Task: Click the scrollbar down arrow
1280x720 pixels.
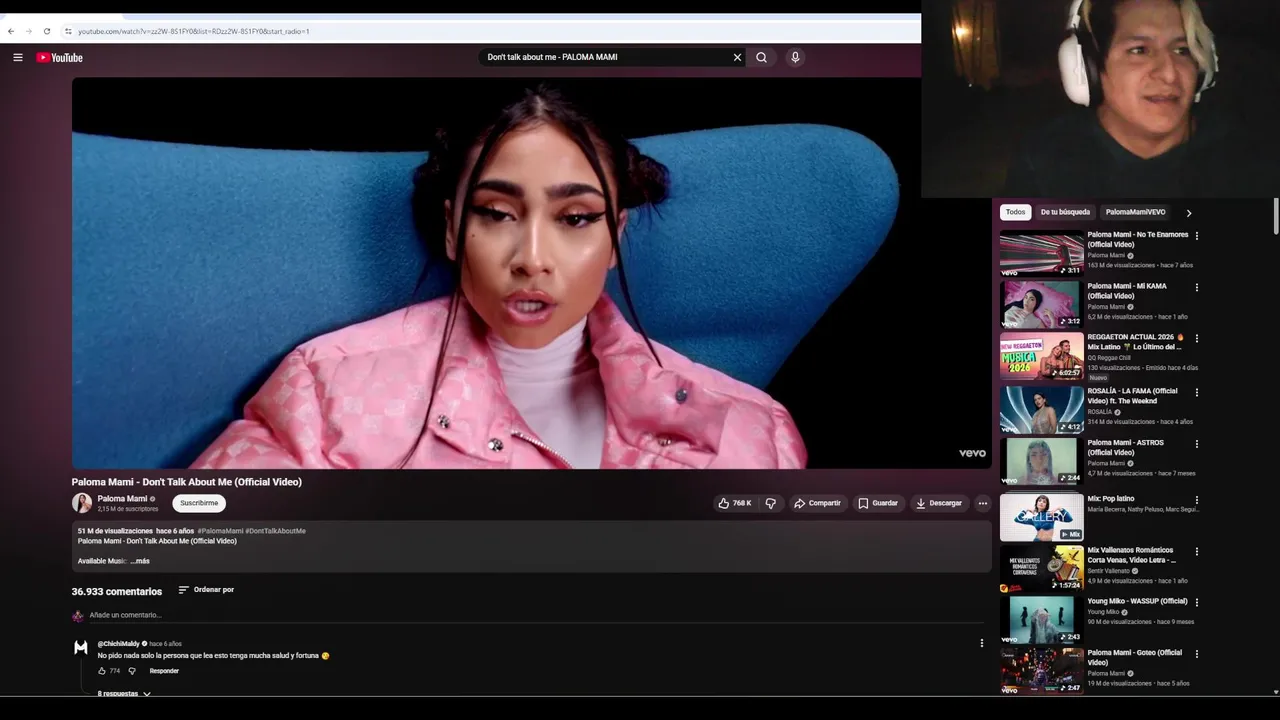Action: tap(1275, 691)
